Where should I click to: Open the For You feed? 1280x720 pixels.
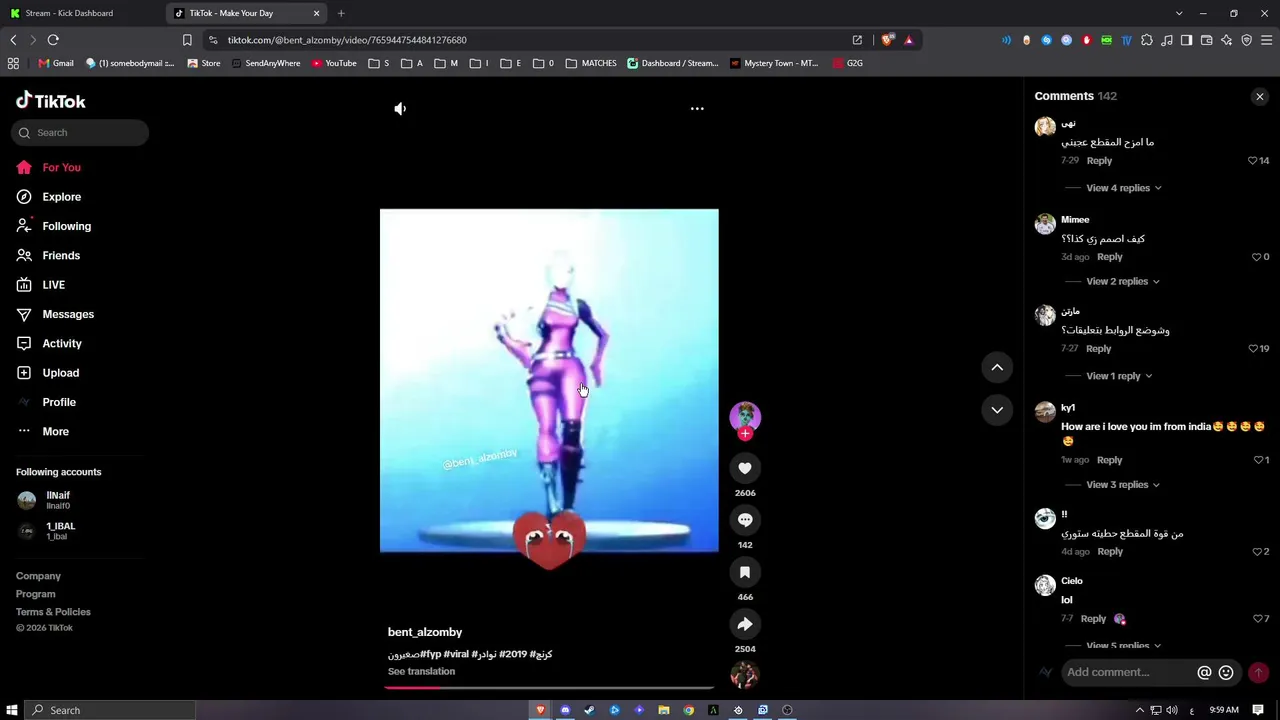[x=62, y=167]
